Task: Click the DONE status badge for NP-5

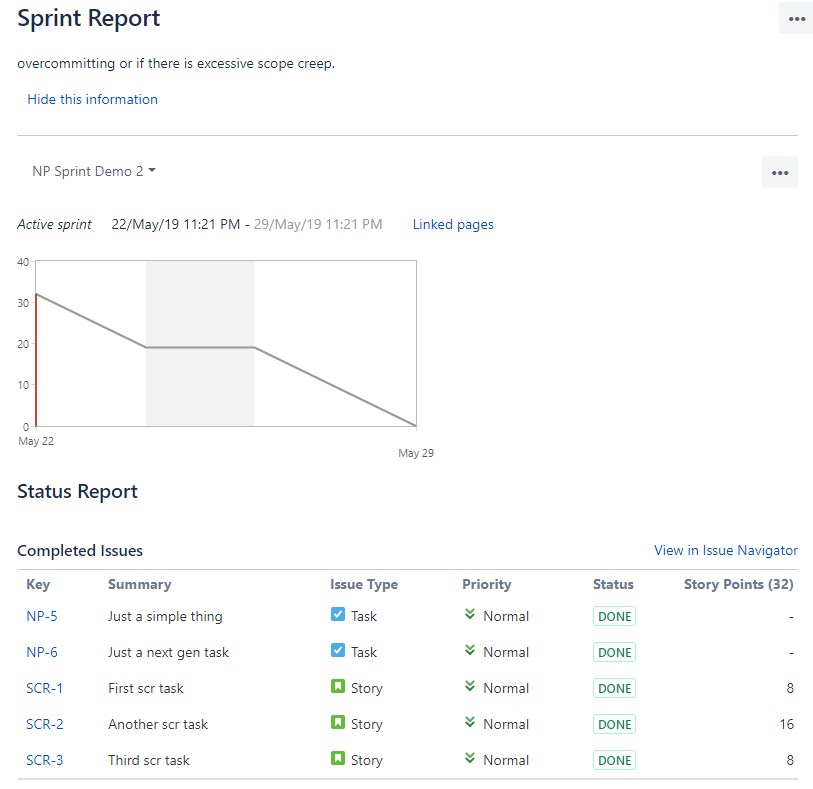Action: 614,616
